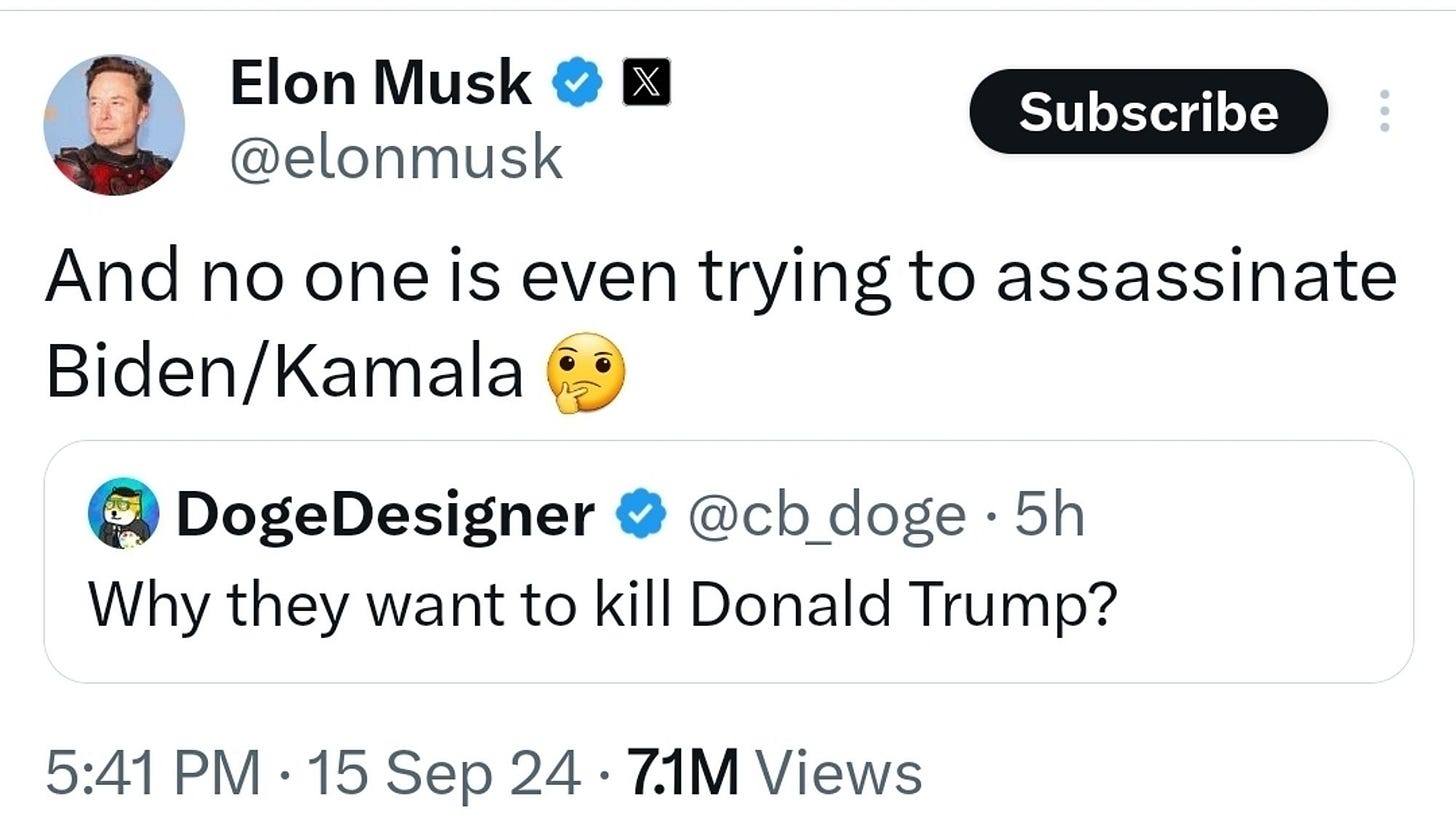The image size is (1456, 837).
Task: Open Elon Musk's profile picture
Action: point(114,123)
